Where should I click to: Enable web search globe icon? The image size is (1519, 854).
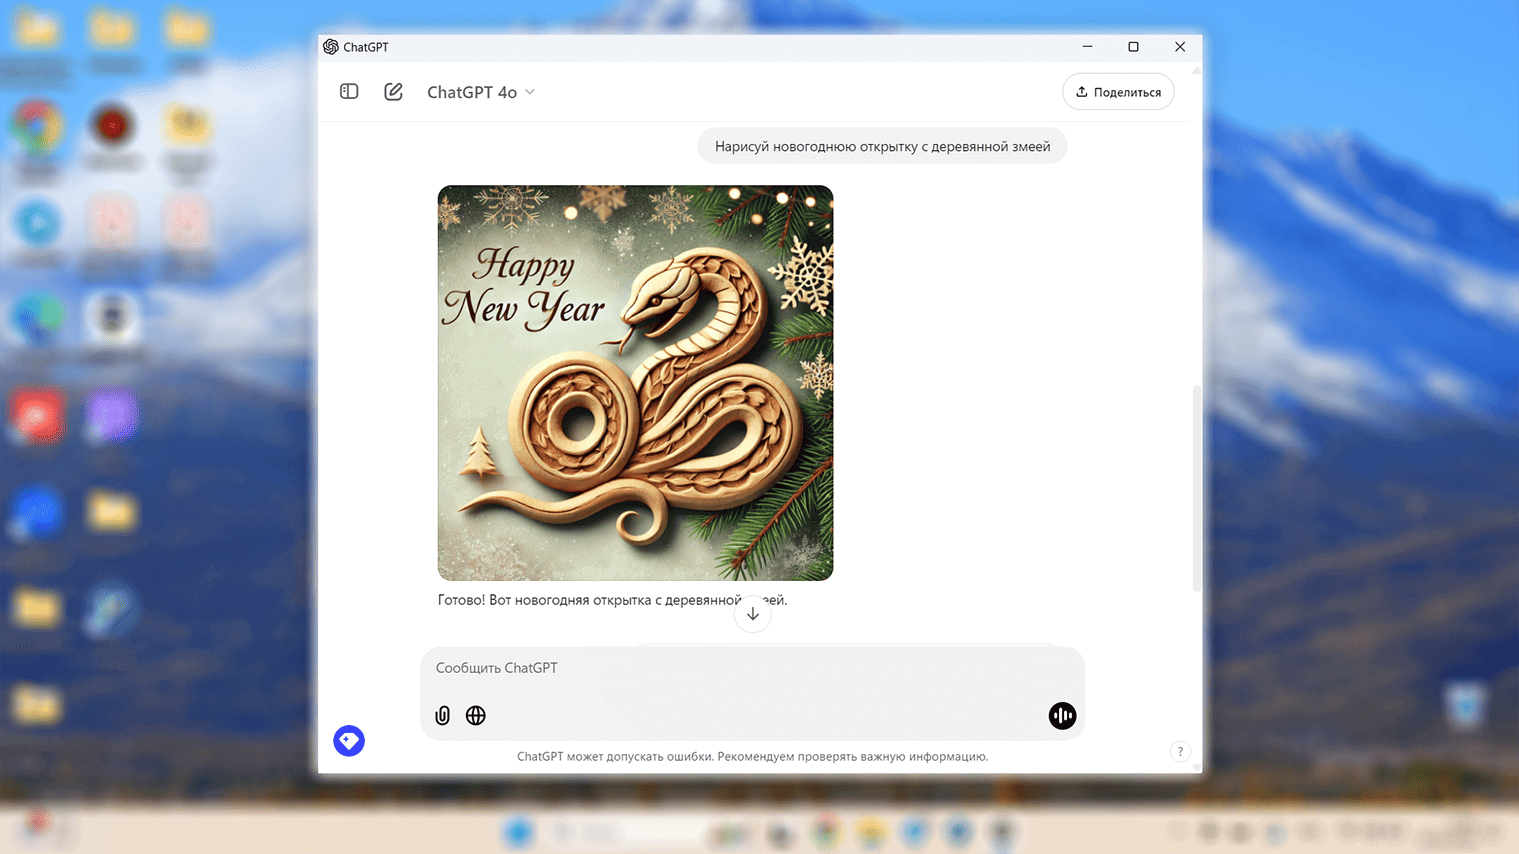[x=476, y=716]
